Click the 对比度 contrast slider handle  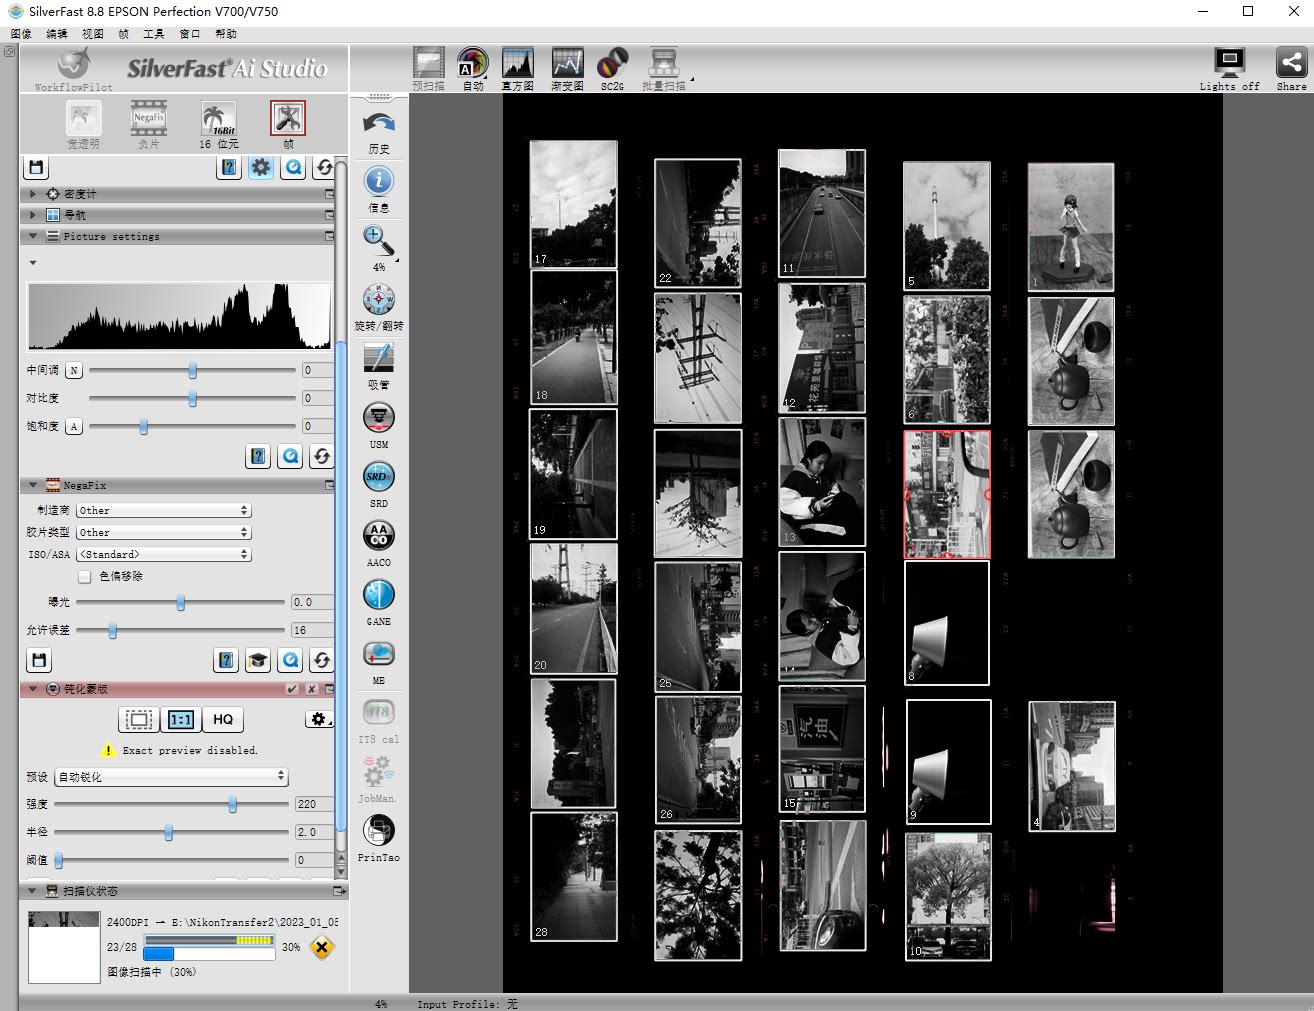[x=193, y=399]
